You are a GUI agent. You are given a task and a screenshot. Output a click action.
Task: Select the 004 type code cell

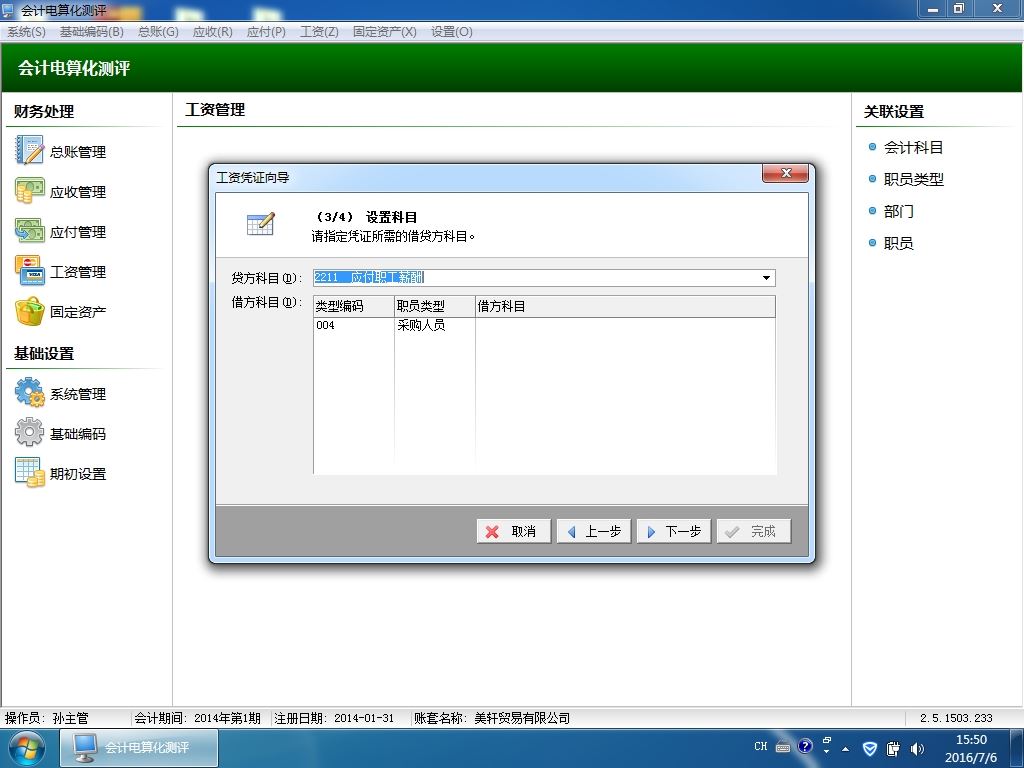[354, 325]
